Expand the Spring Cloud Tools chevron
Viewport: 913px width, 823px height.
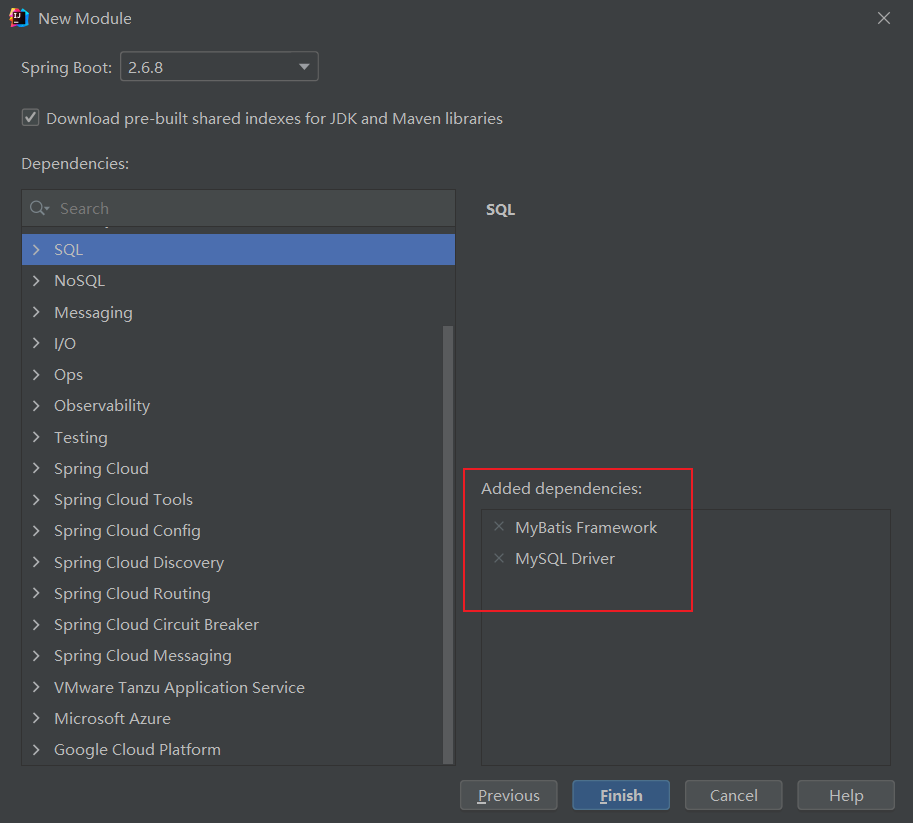pyautogui.click(x=36, y=500)
